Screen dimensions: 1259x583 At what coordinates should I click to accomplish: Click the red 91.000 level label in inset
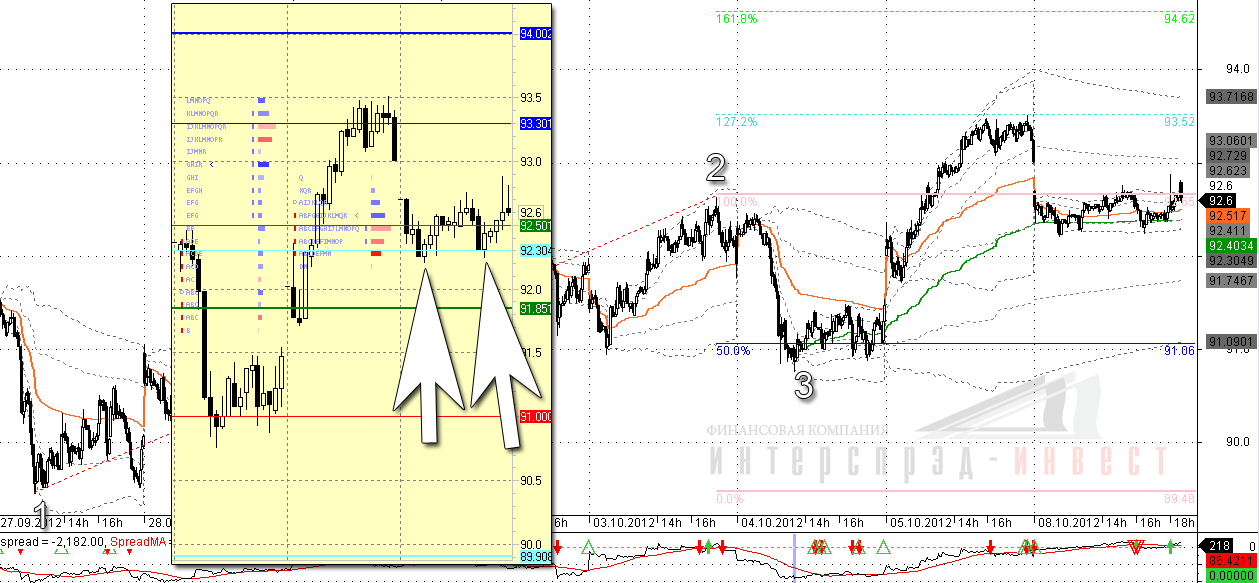[536, 416]
